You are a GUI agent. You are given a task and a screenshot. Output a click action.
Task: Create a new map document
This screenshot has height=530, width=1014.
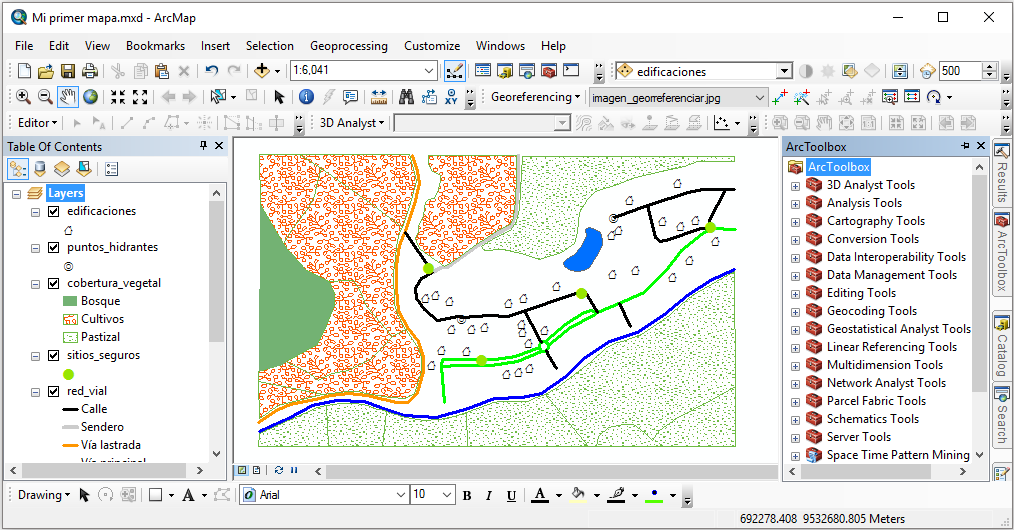point(24,70)
